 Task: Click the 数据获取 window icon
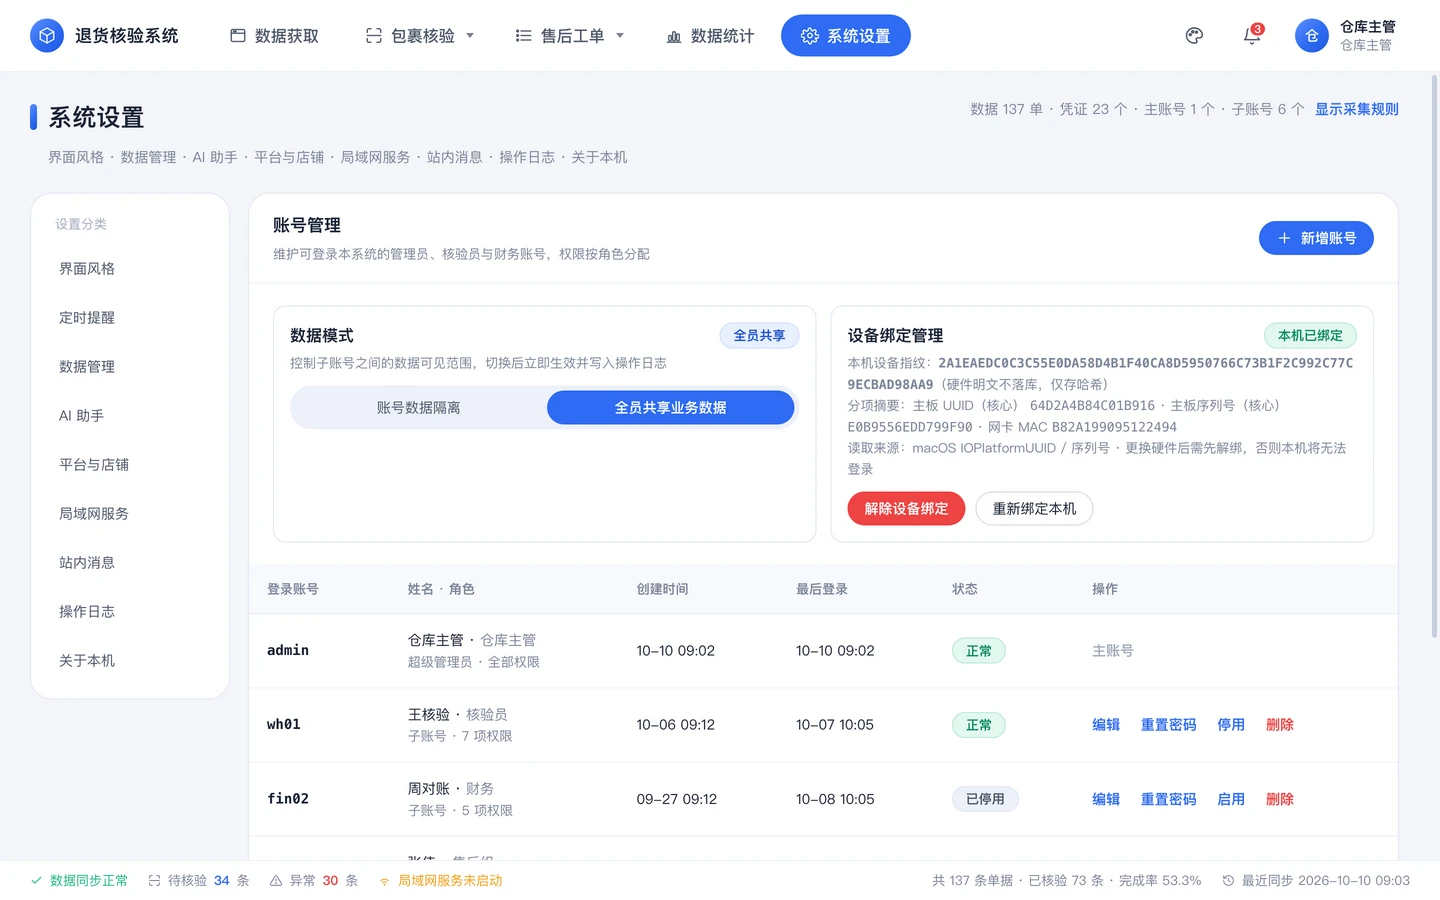(238, 36)
